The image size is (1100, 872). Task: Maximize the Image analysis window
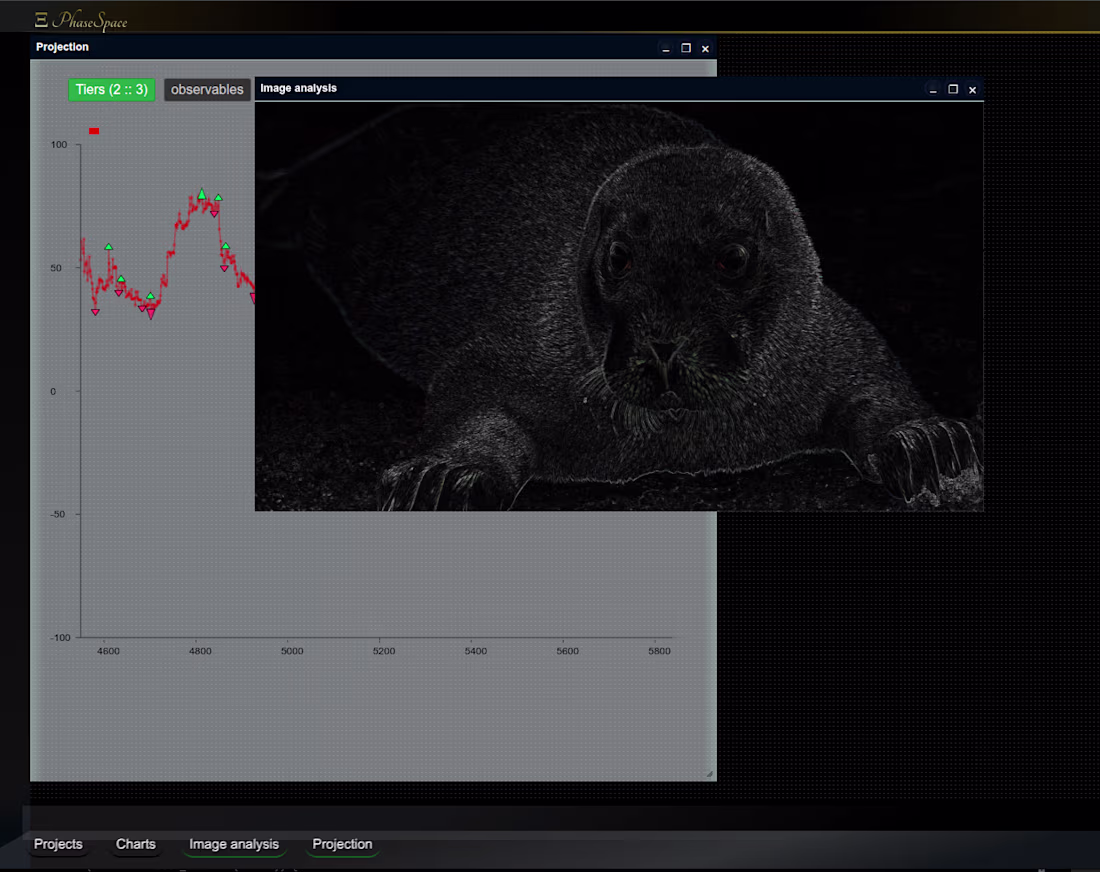click(953, 89)
